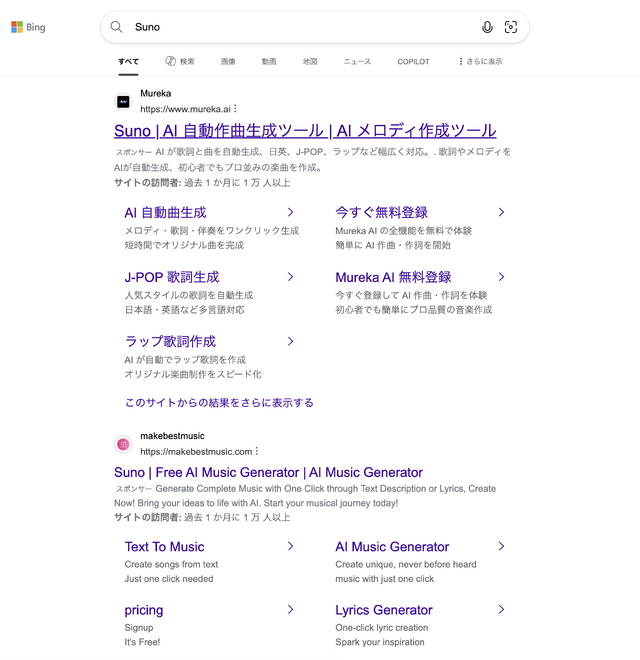This screenshot has height=660, width=640.
Task: Open Suno Free AI Music Generator headline
Action: [268, 472]
